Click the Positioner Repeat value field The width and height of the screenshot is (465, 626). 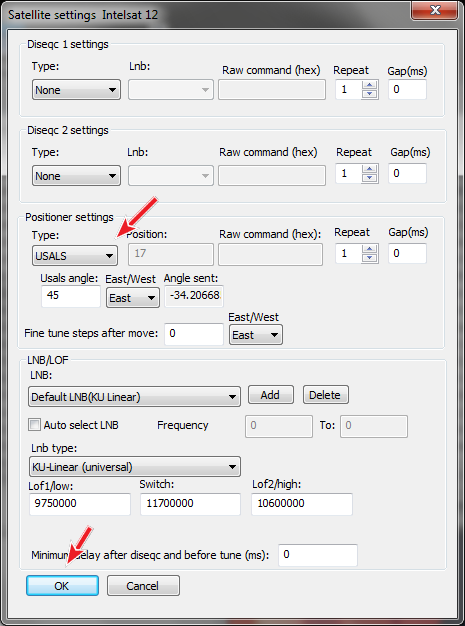(348, 254)
